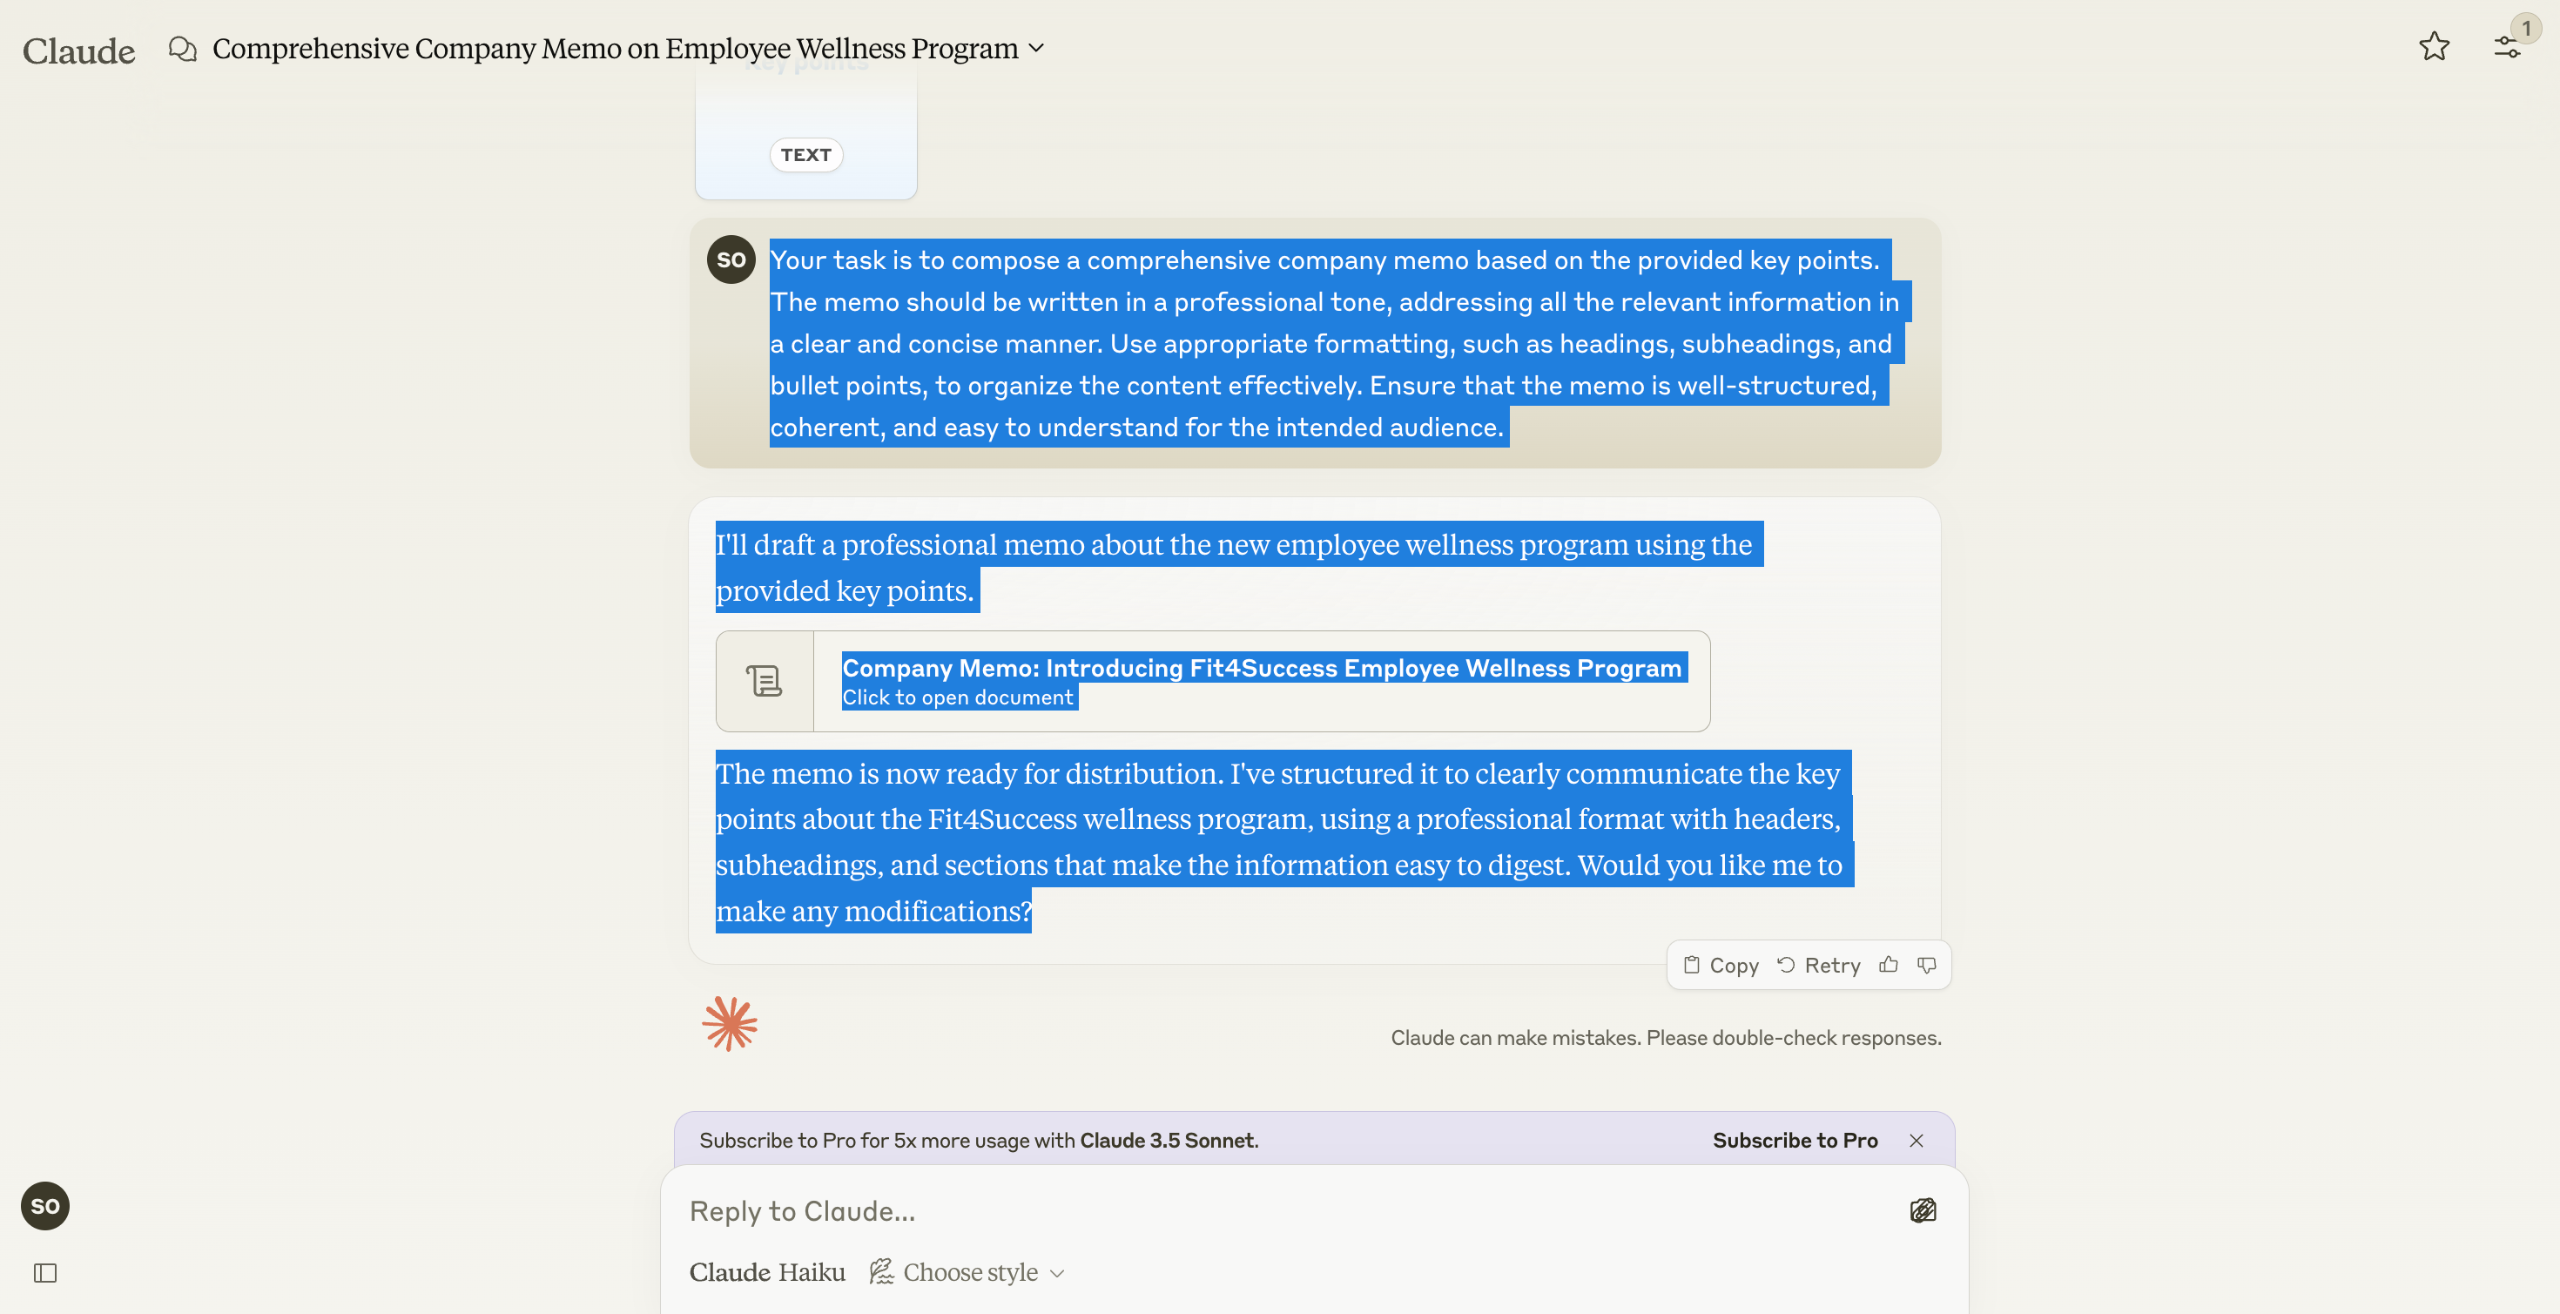Expand the Choose style dropdown
This screenshot has height=1314, width=2560.
[x=967, y=1272]
